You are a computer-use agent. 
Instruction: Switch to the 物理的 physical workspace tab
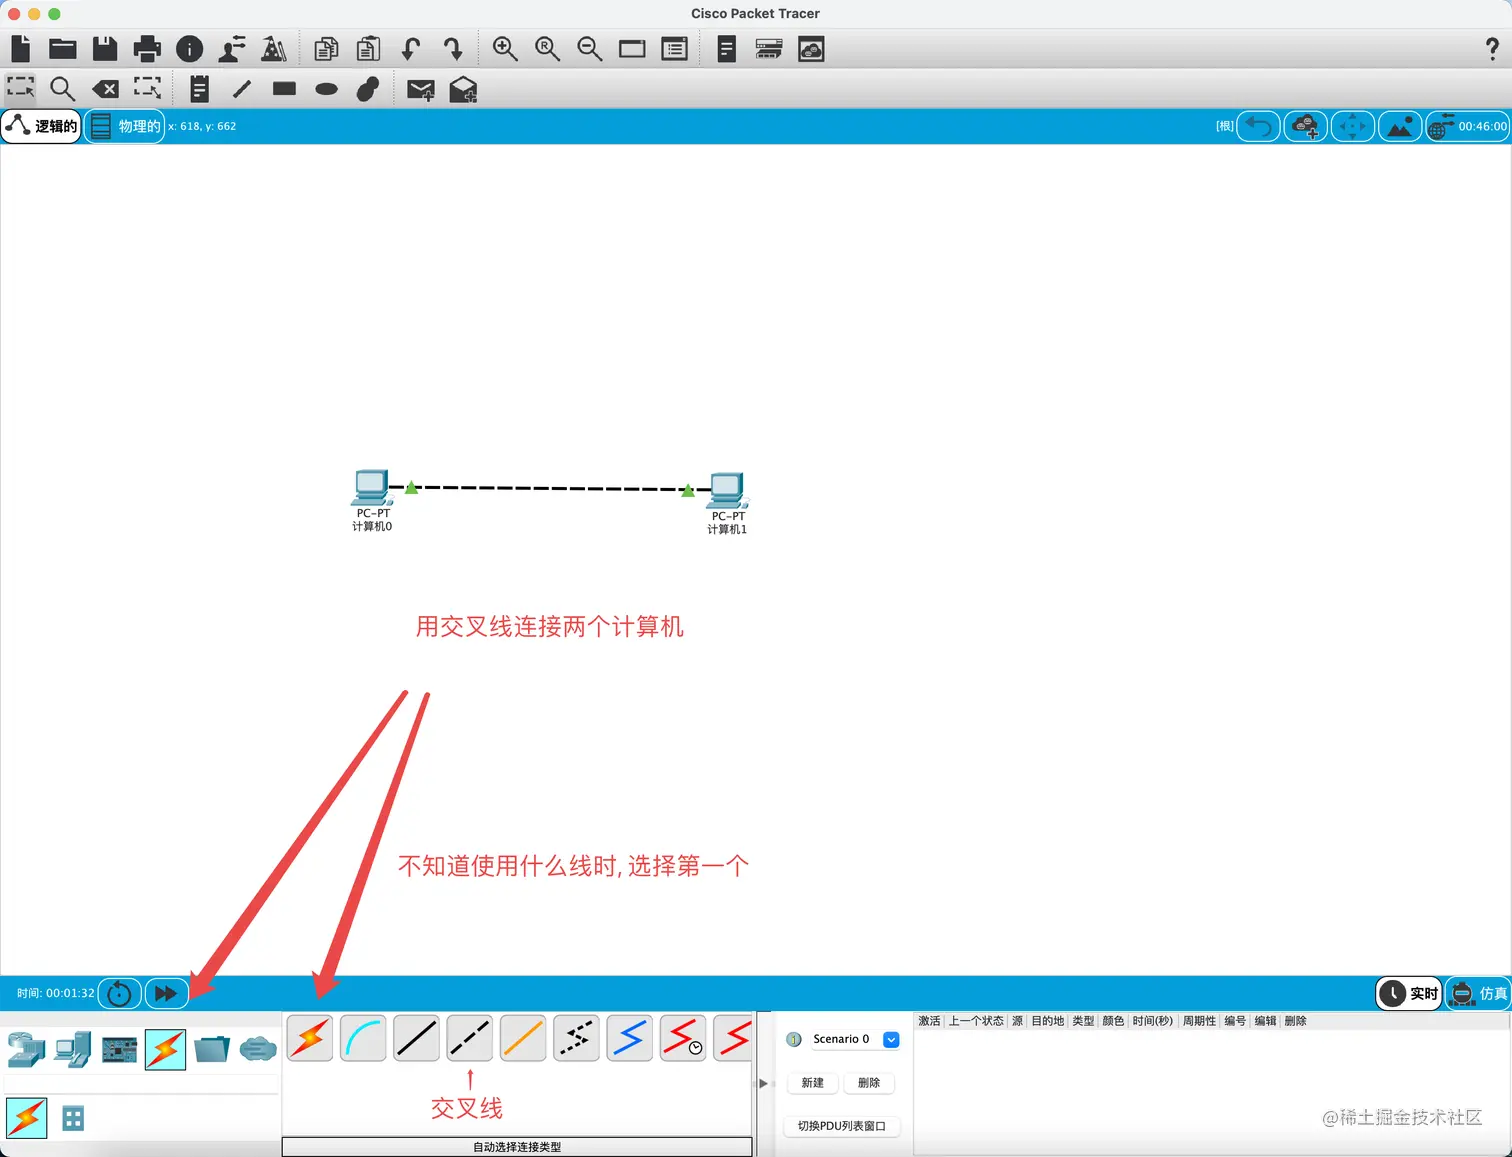coord(124,126)
